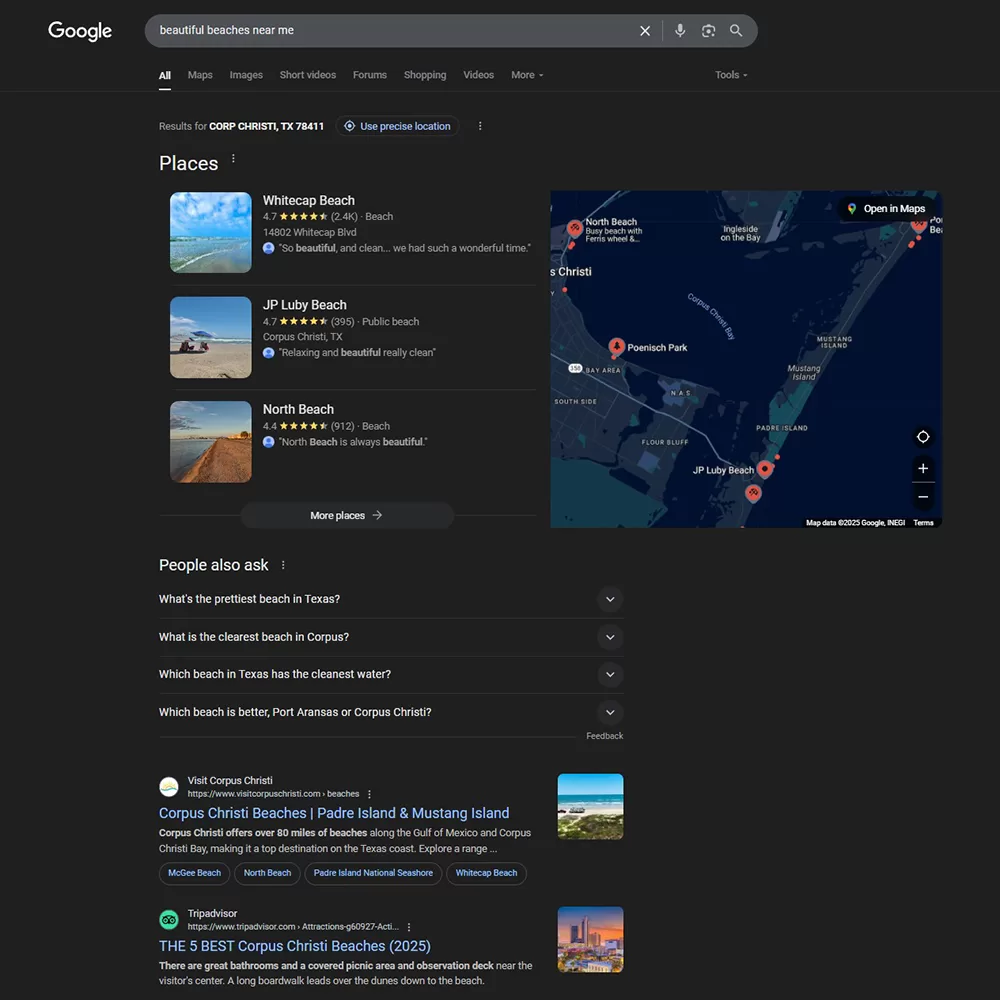Screen dimensions: 1000x1000
Task: Open the Tripadvisor skyline thumbnail
Action: point(590,939)
